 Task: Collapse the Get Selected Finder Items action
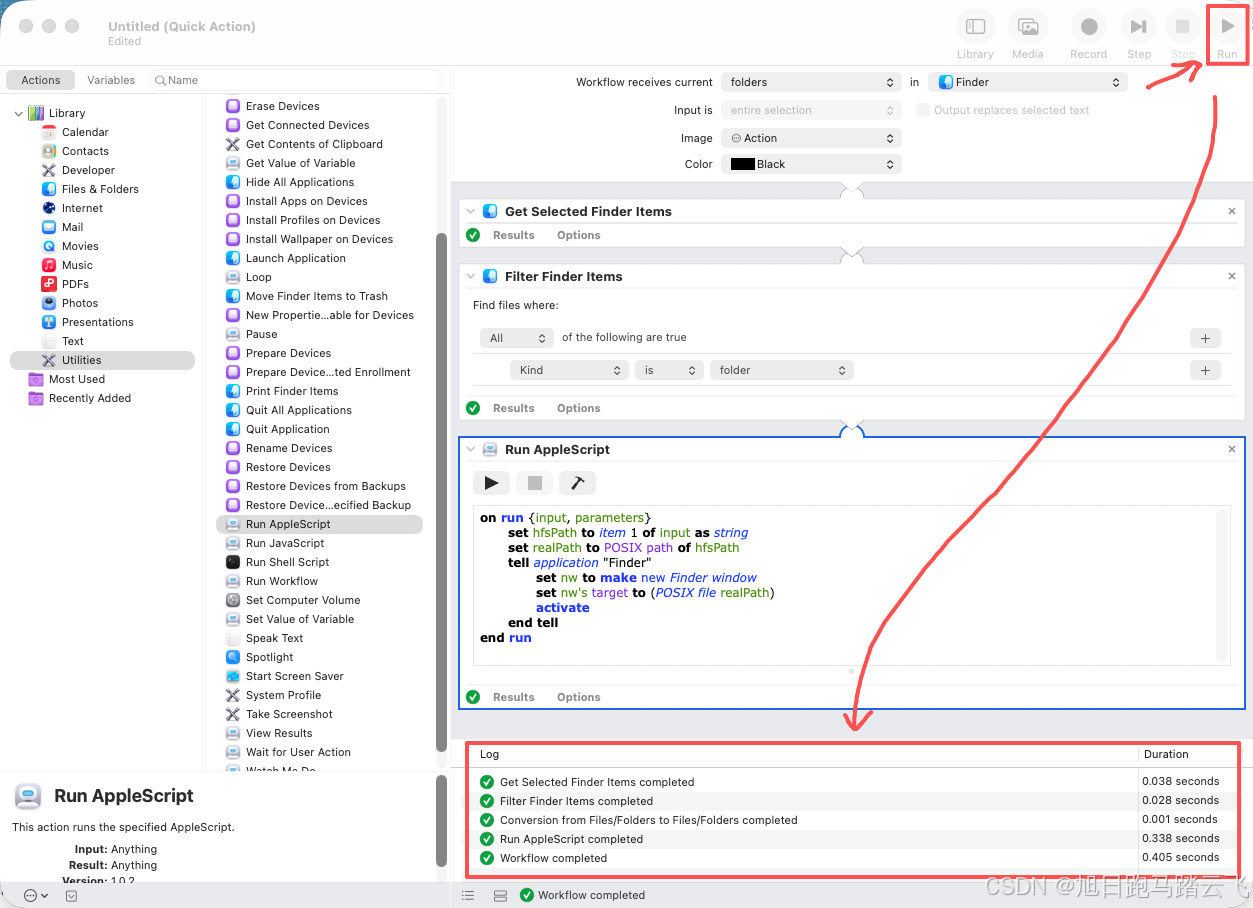point(470,211)
